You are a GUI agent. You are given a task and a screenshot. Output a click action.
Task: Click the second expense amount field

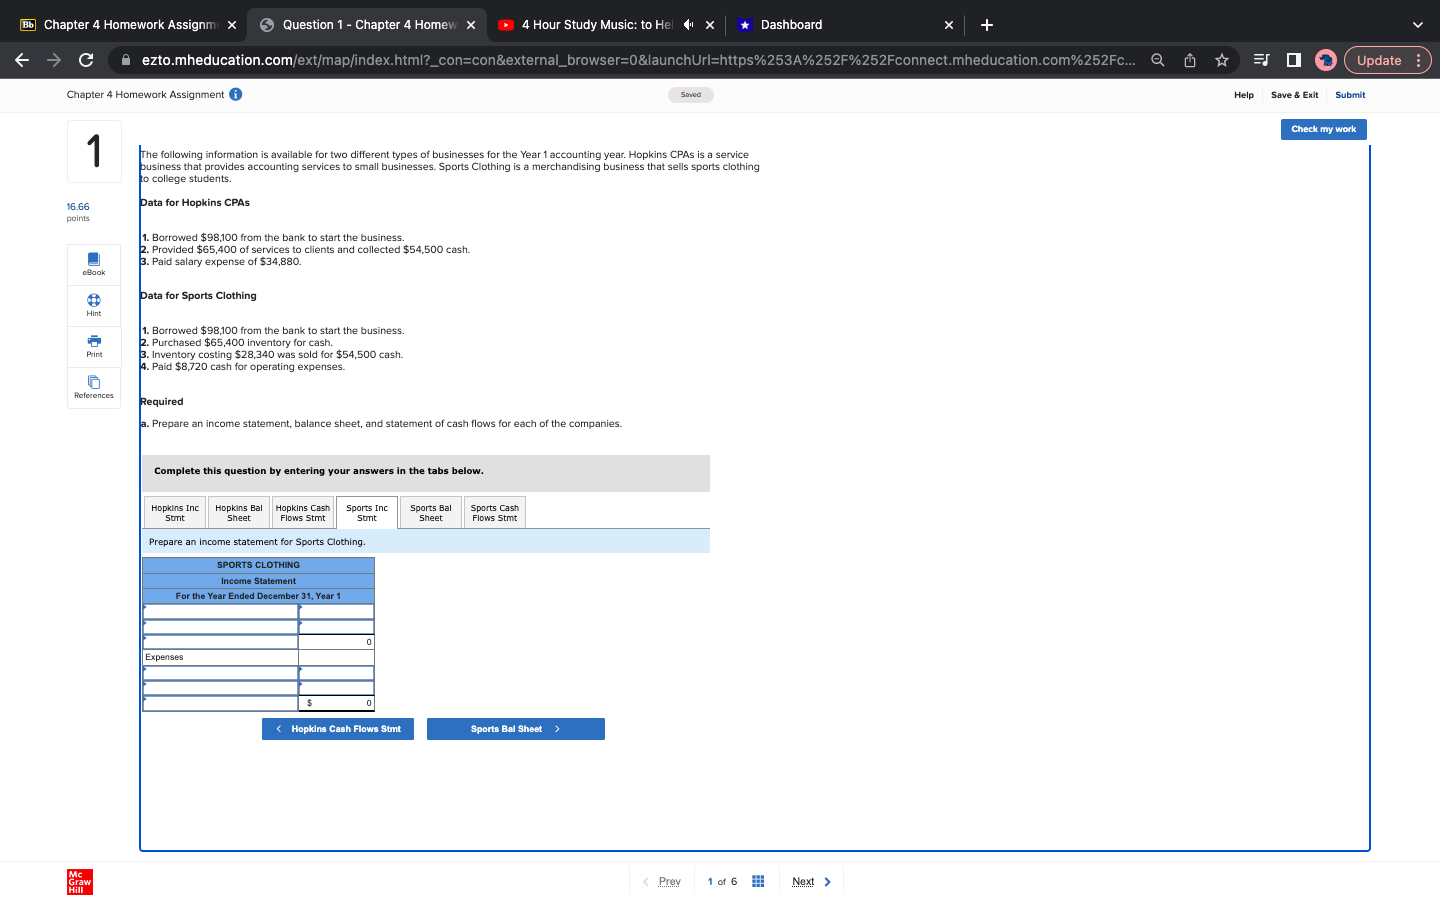click(x=337, y=688)
